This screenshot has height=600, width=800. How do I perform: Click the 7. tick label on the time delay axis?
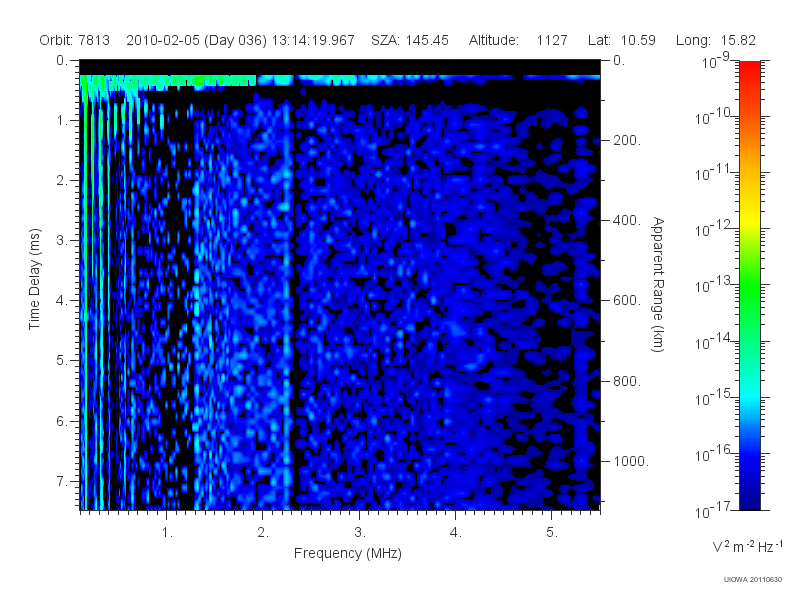pos(62,481)
